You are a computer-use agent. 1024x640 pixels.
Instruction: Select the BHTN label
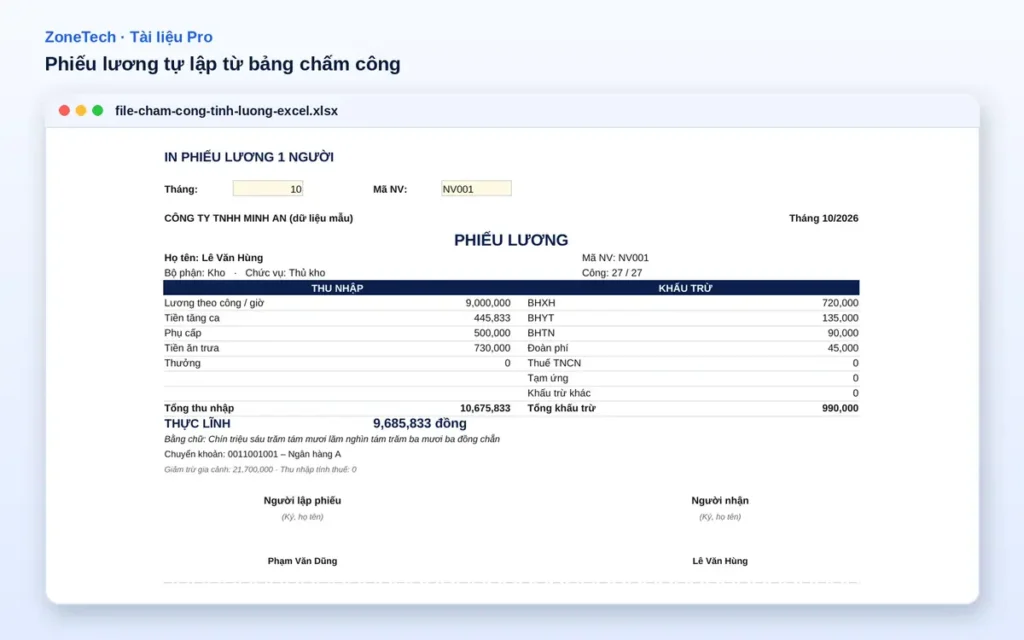point(541,333)
